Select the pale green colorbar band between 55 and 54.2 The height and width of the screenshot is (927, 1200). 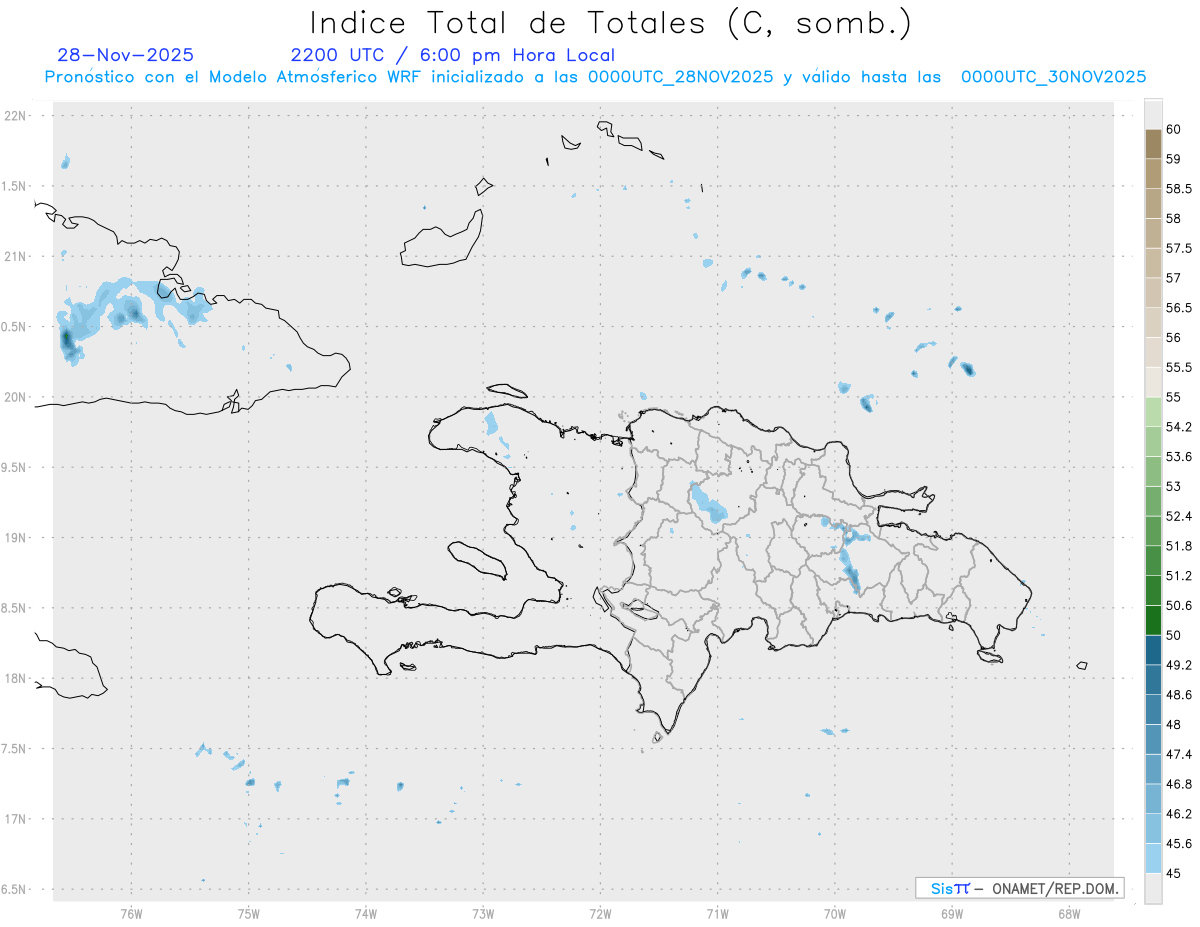click(x=1153, y=411)
